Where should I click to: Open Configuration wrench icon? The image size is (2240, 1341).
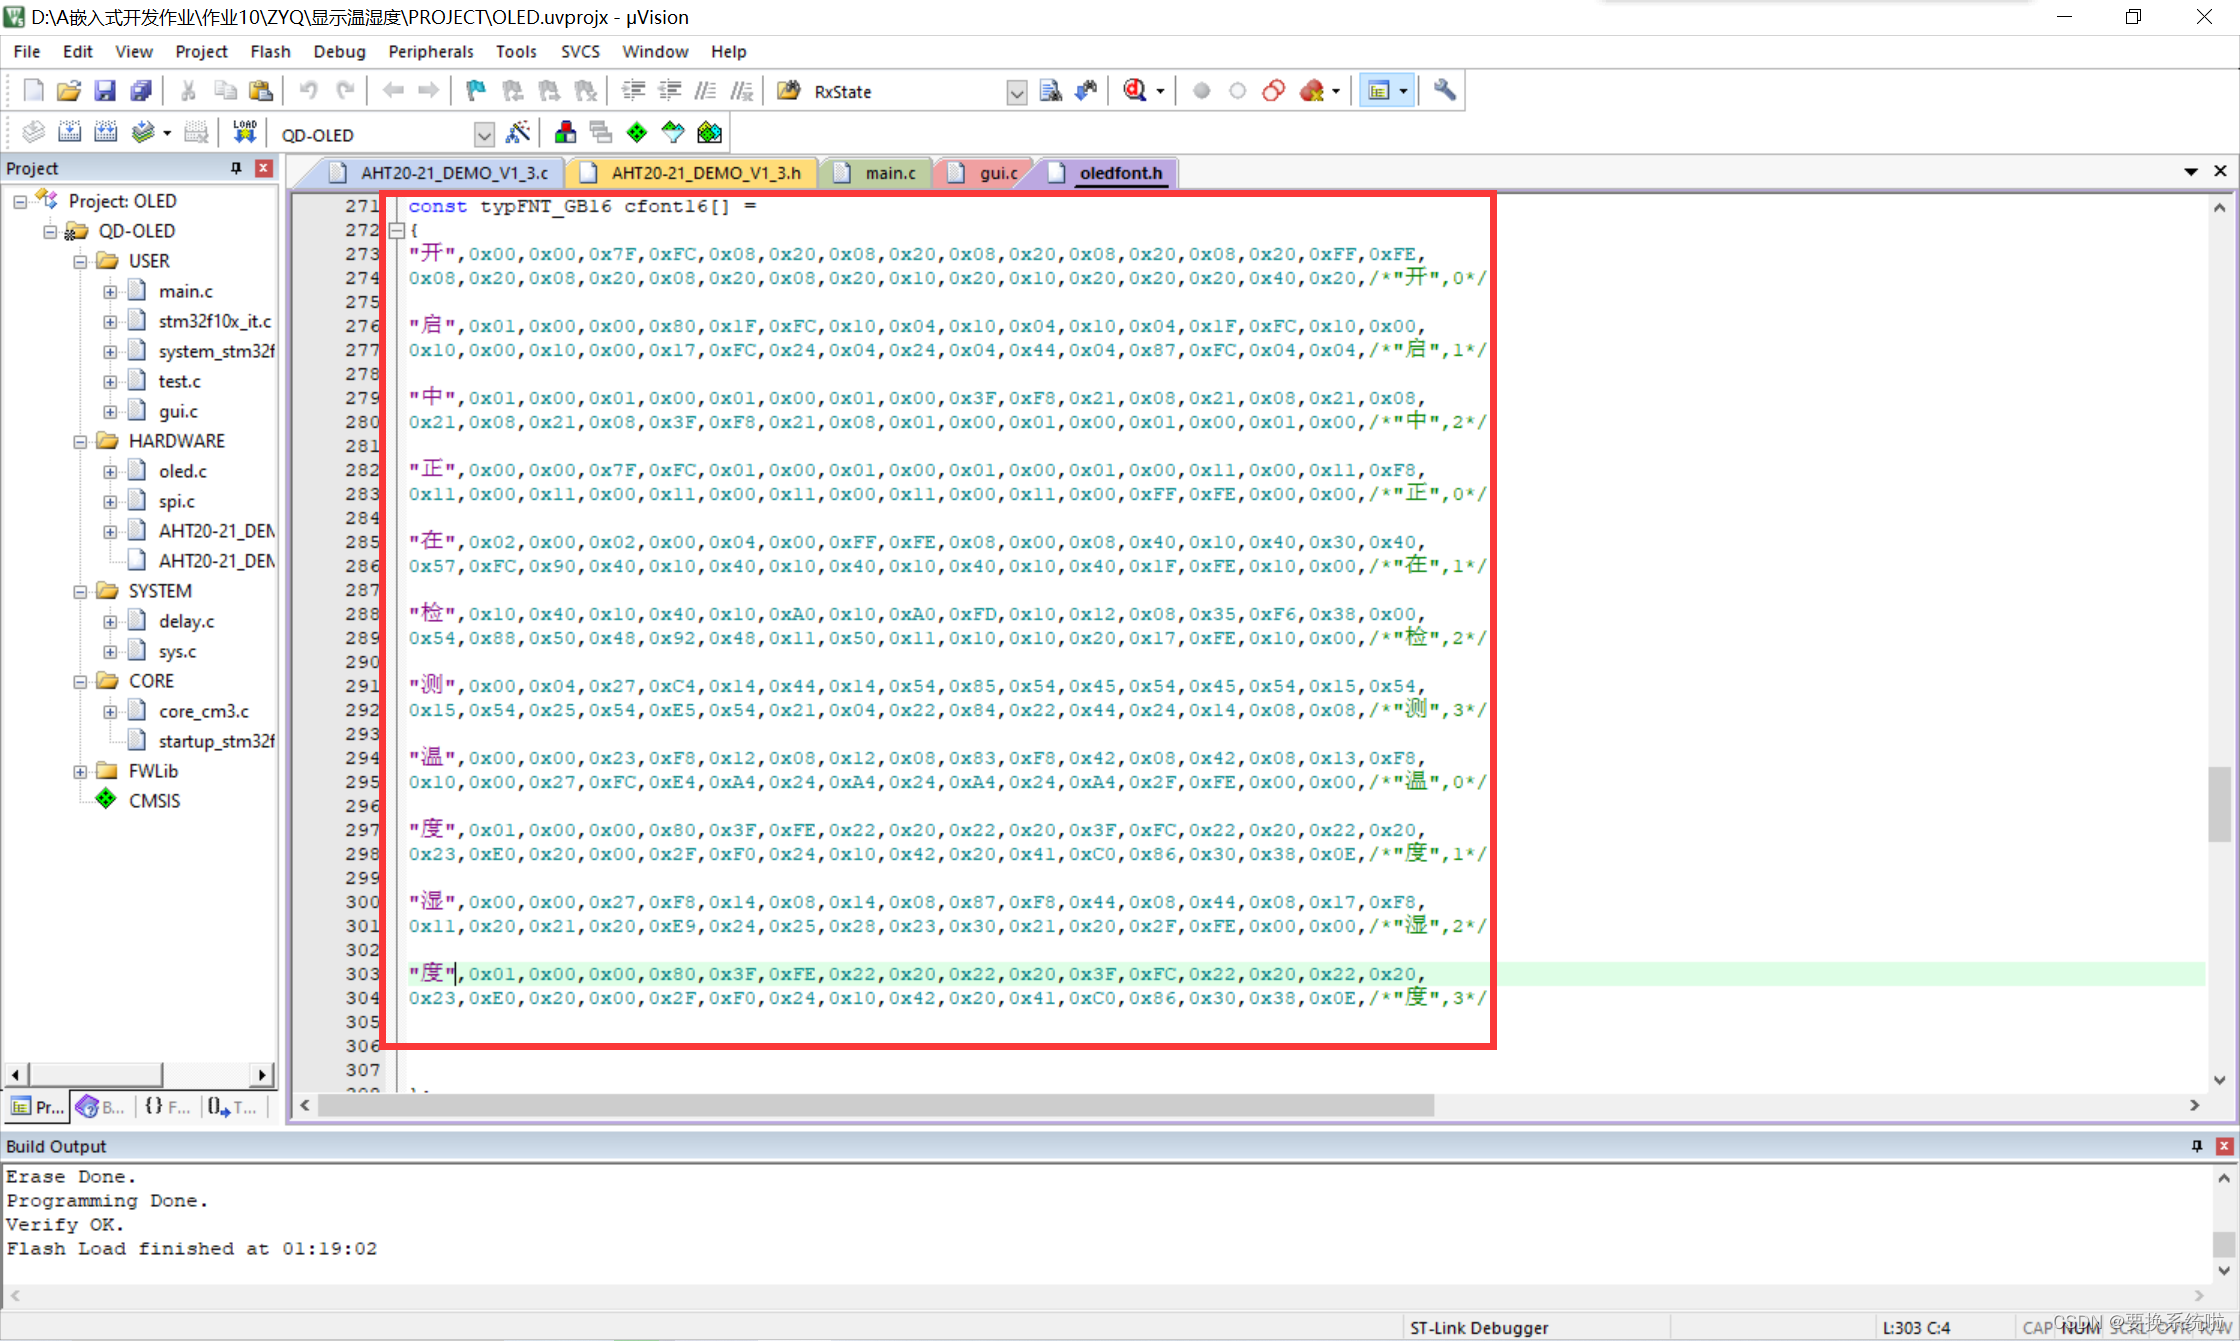[1444, 91]
